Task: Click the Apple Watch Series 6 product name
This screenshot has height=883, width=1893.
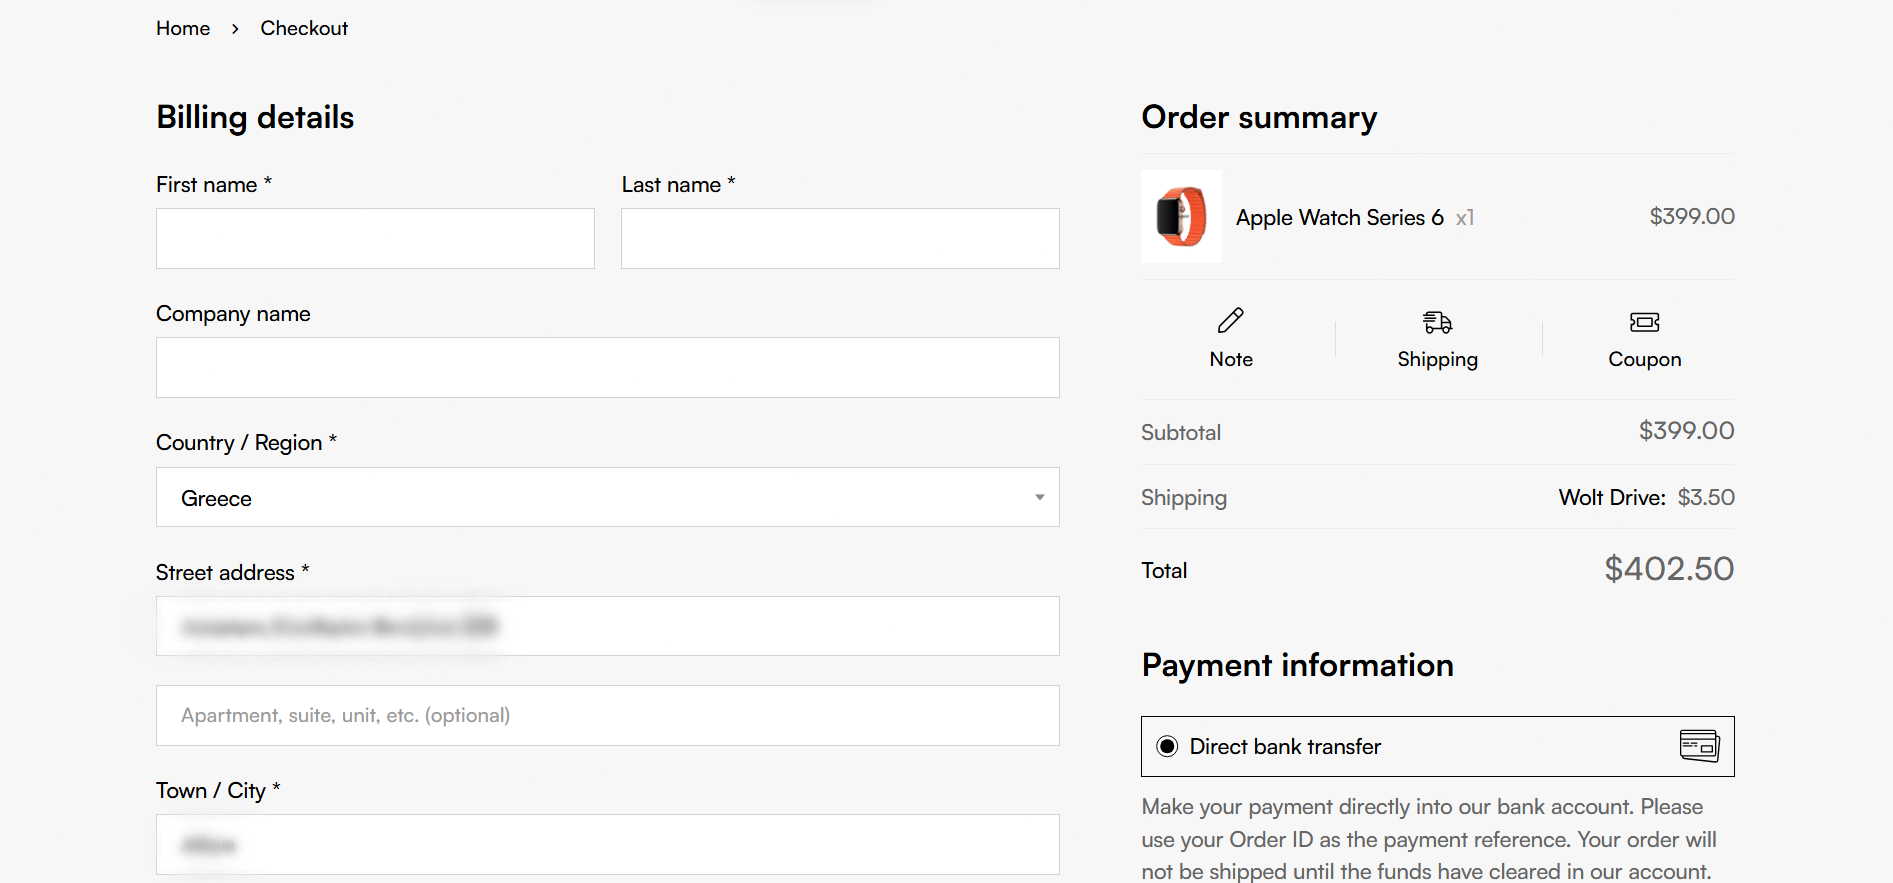Action: point(1339,218)
